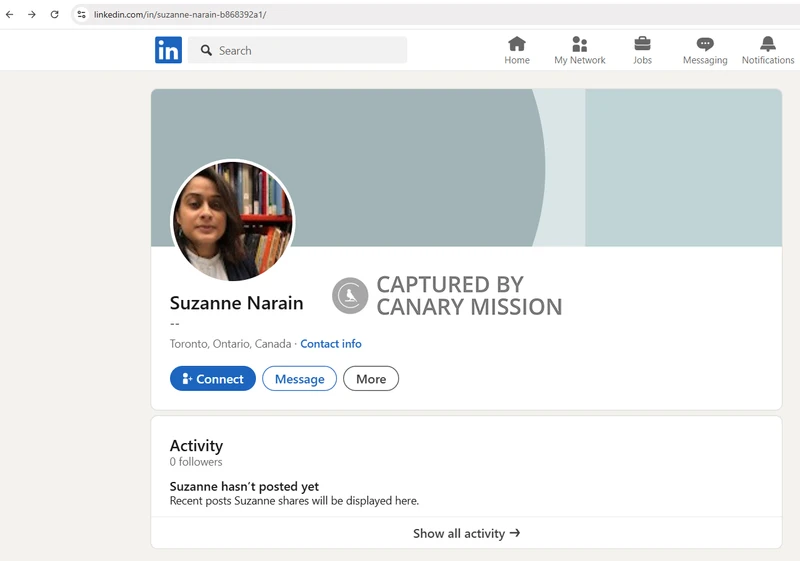The image size is (800, 561).
Task: Click the address bar URL
Action: tap(180, 14)
